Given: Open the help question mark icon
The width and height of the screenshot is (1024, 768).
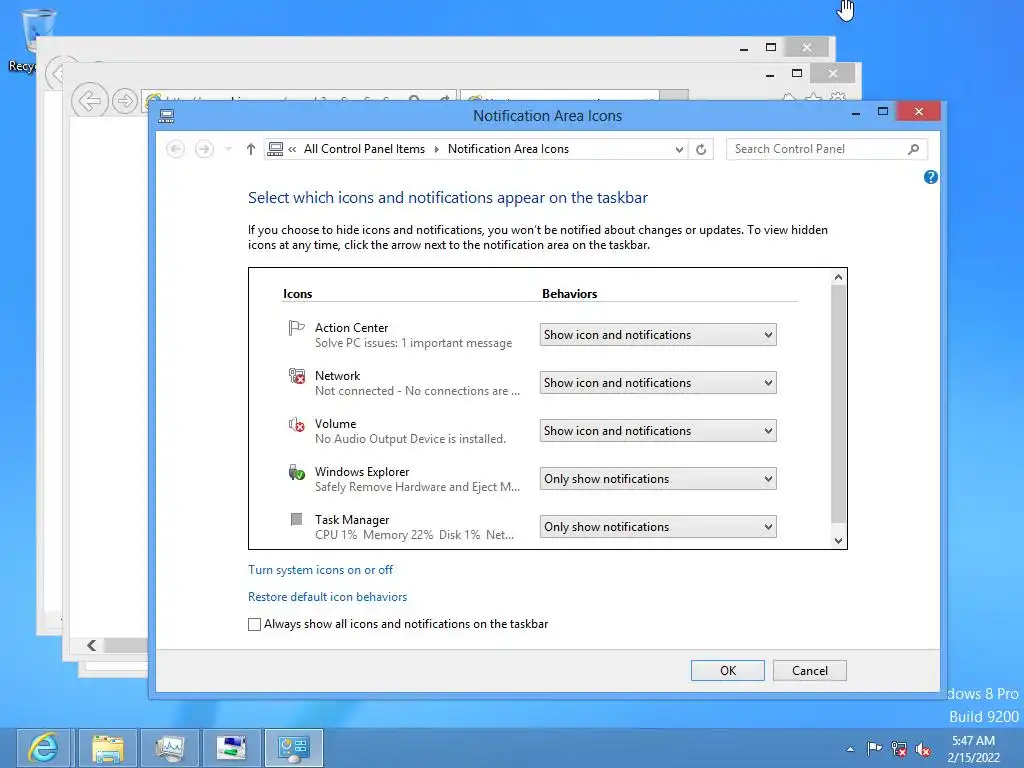Looking at the screenshot, I should click(931, 177).
